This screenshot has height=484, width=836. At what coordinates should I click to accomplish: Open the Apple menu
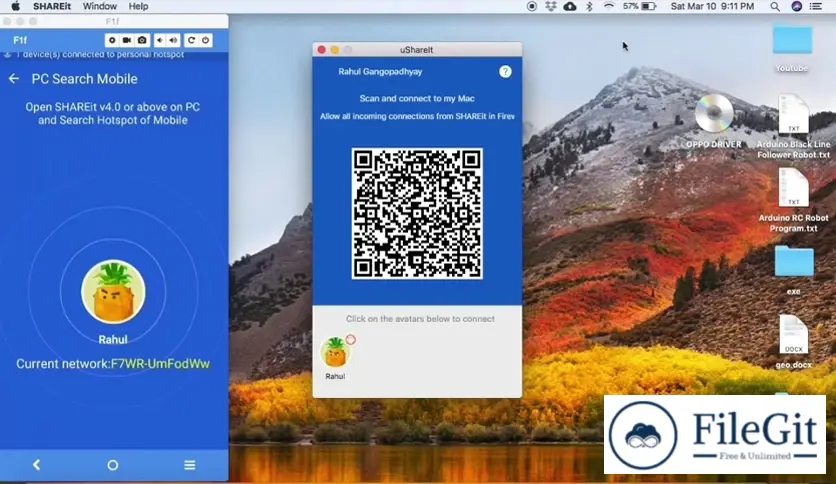(15, 6)
